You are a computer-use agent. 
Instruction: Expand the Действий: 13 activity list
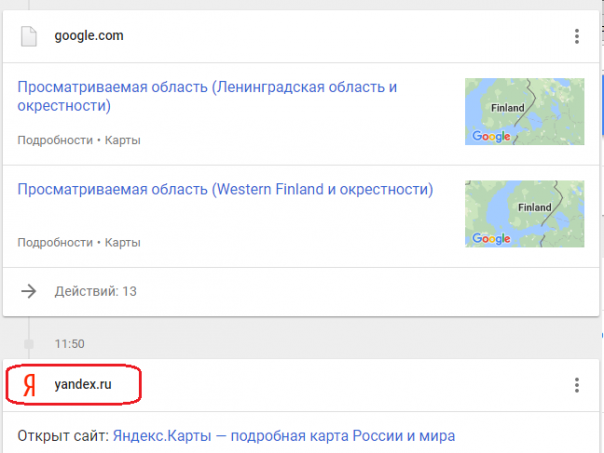tap(94, 291)
